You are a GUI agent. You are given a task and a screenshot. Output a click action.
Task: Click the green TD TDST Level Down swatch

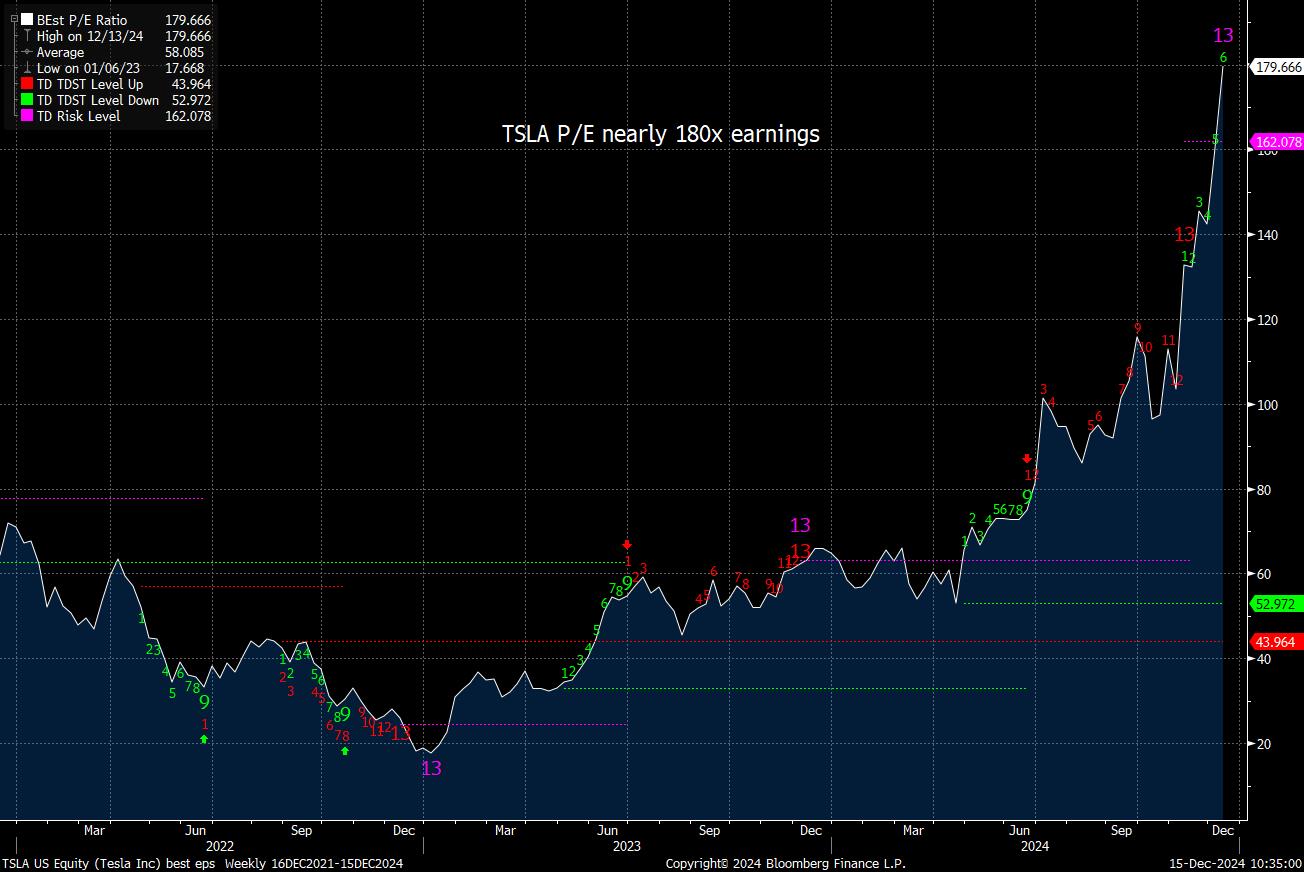pyautogui.click(x=27, y=100)
